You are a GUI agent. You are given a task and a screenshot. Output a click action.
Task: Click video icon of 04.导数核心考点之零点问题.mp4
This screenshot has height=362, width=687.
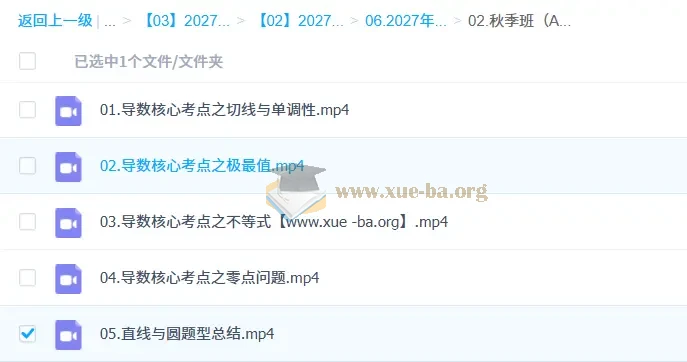click(x=68, y=279)
